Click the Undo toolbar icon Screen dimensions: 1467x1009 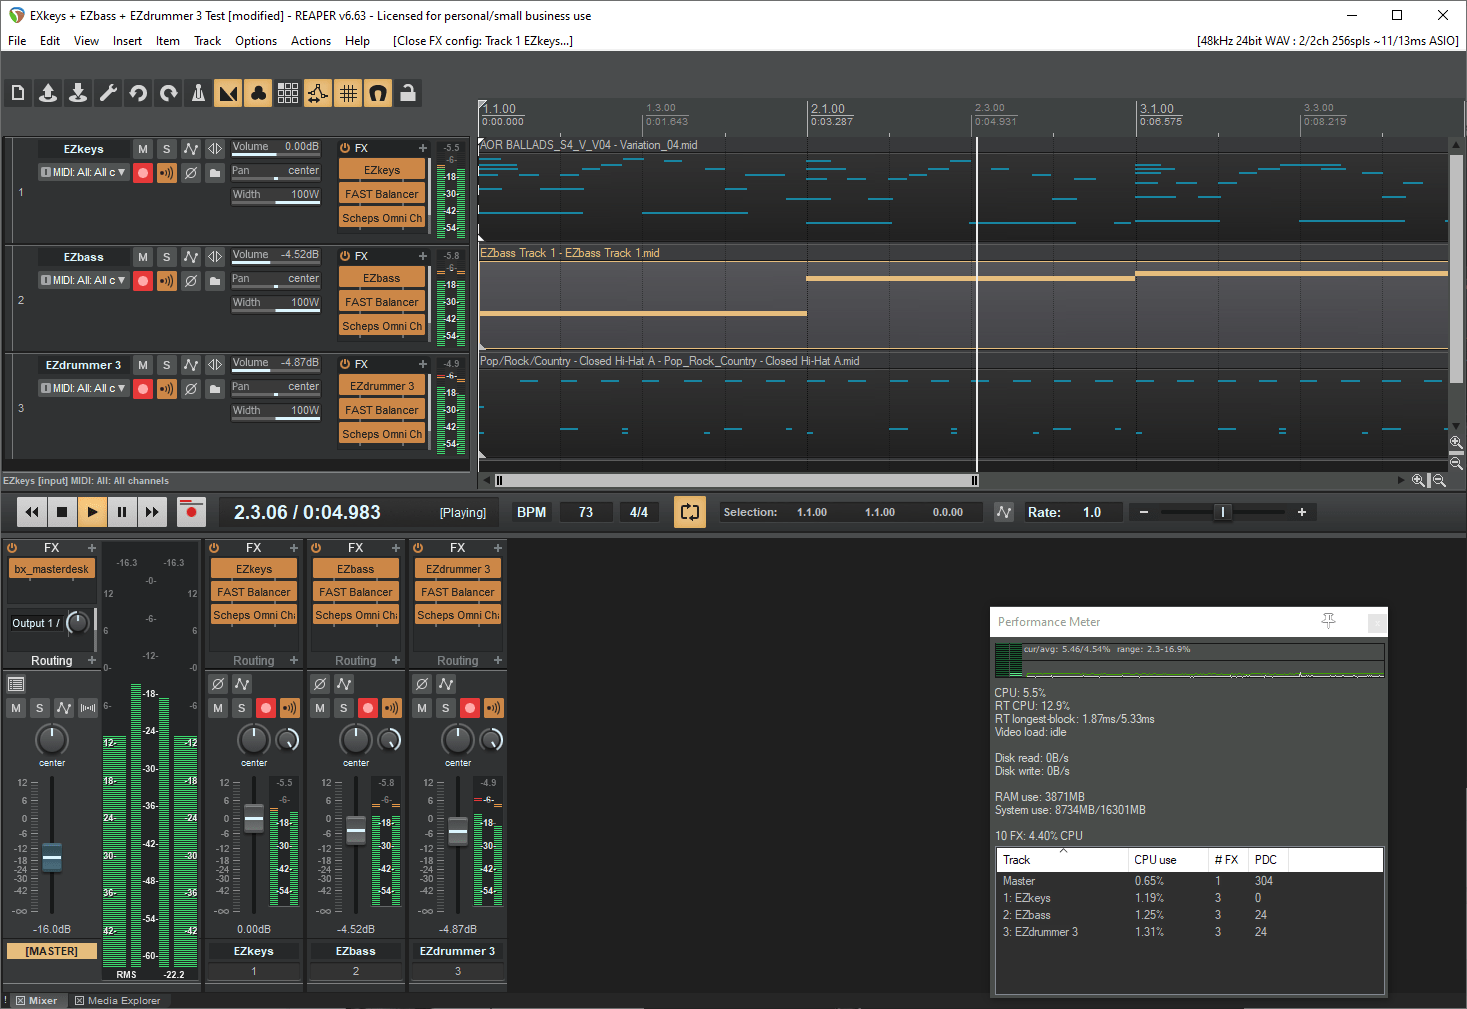(138, 93)
